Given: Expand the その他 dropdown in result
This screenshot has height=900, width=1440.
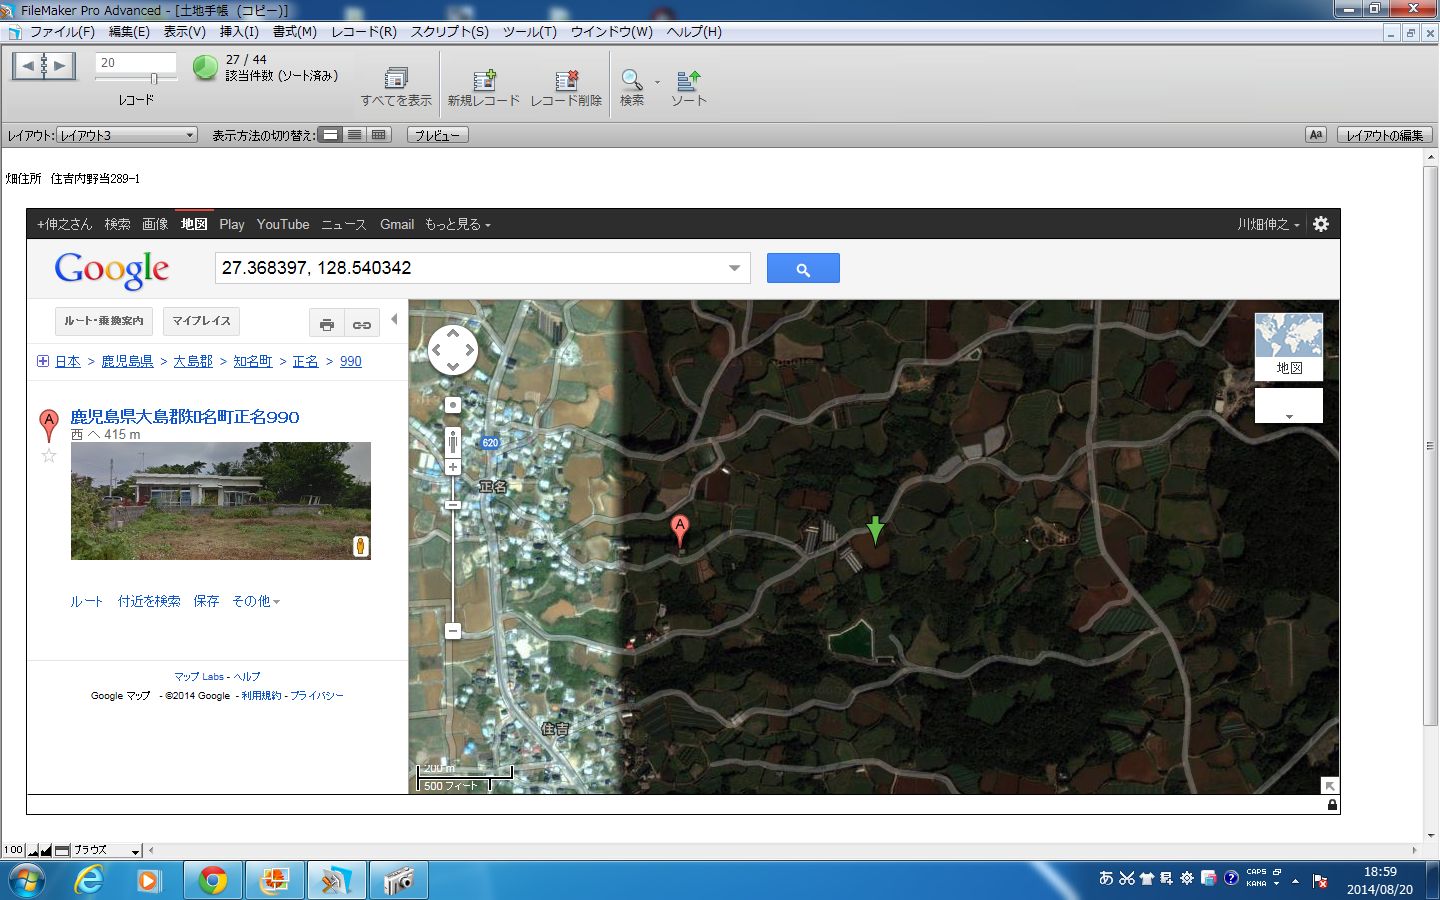Looking at the screenshot, I should point(256,601).
